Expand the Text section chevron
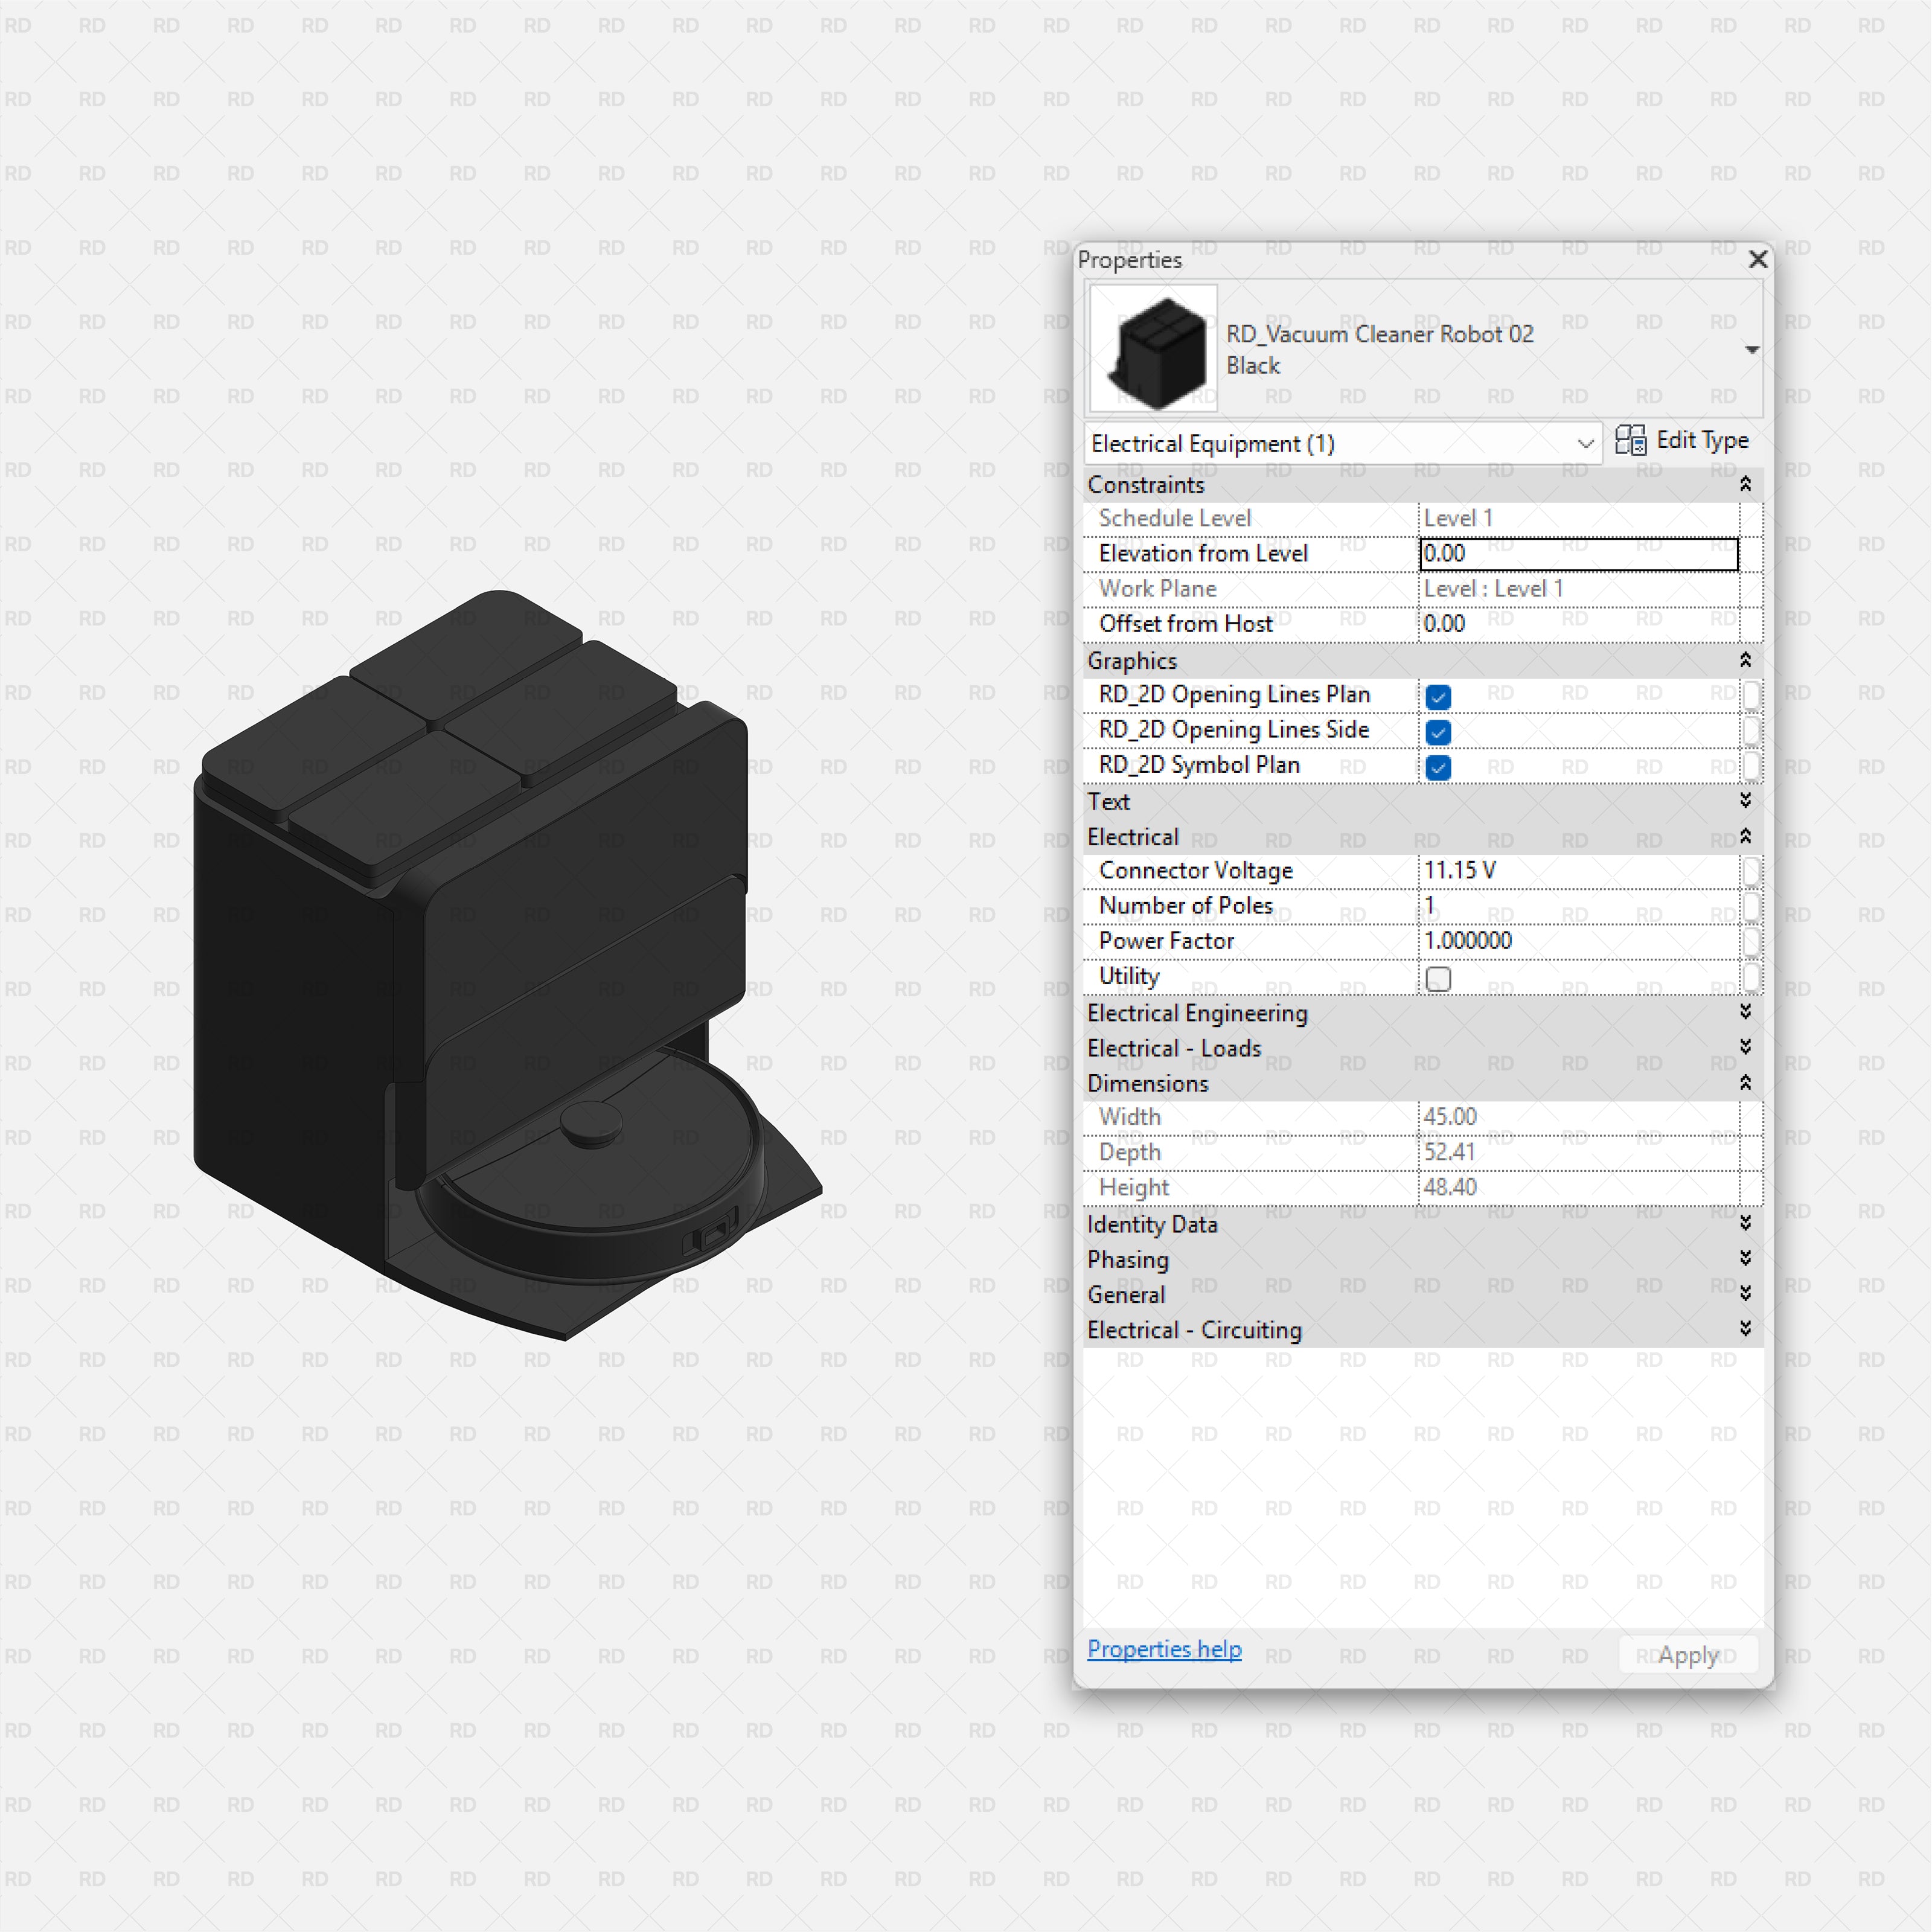Image resolution: width=1932 pixels, height=1932 pixels. 1745,801
